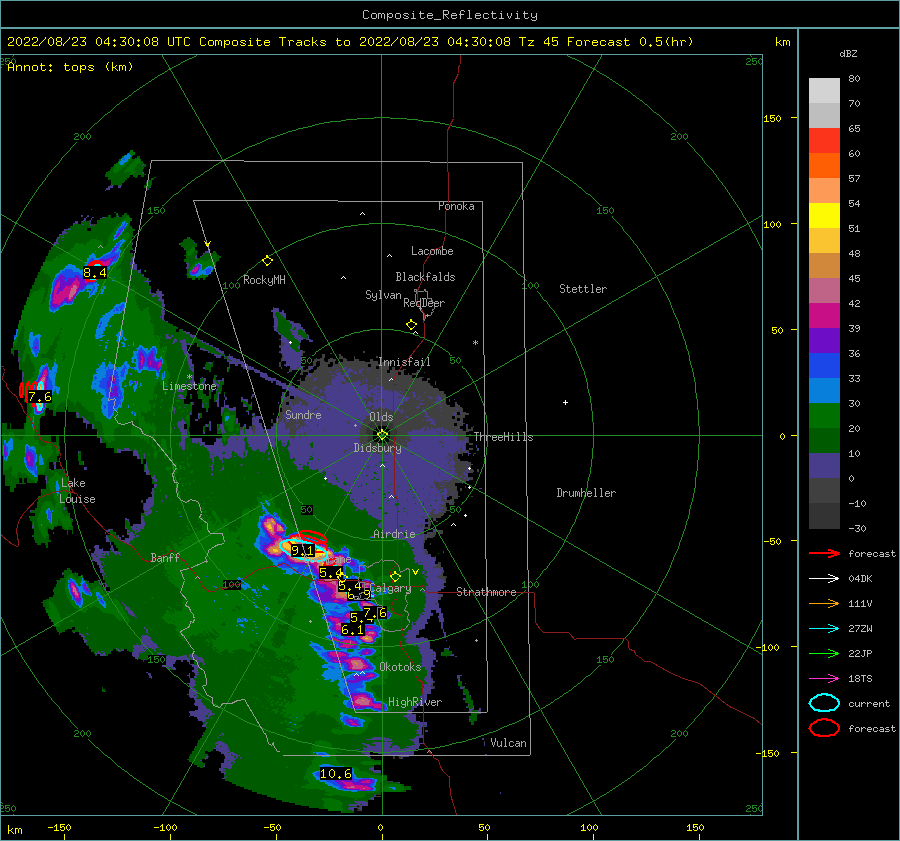Click the Airdrie city label
This screenshot has width=900, height=841.
[x=394, y=534]
